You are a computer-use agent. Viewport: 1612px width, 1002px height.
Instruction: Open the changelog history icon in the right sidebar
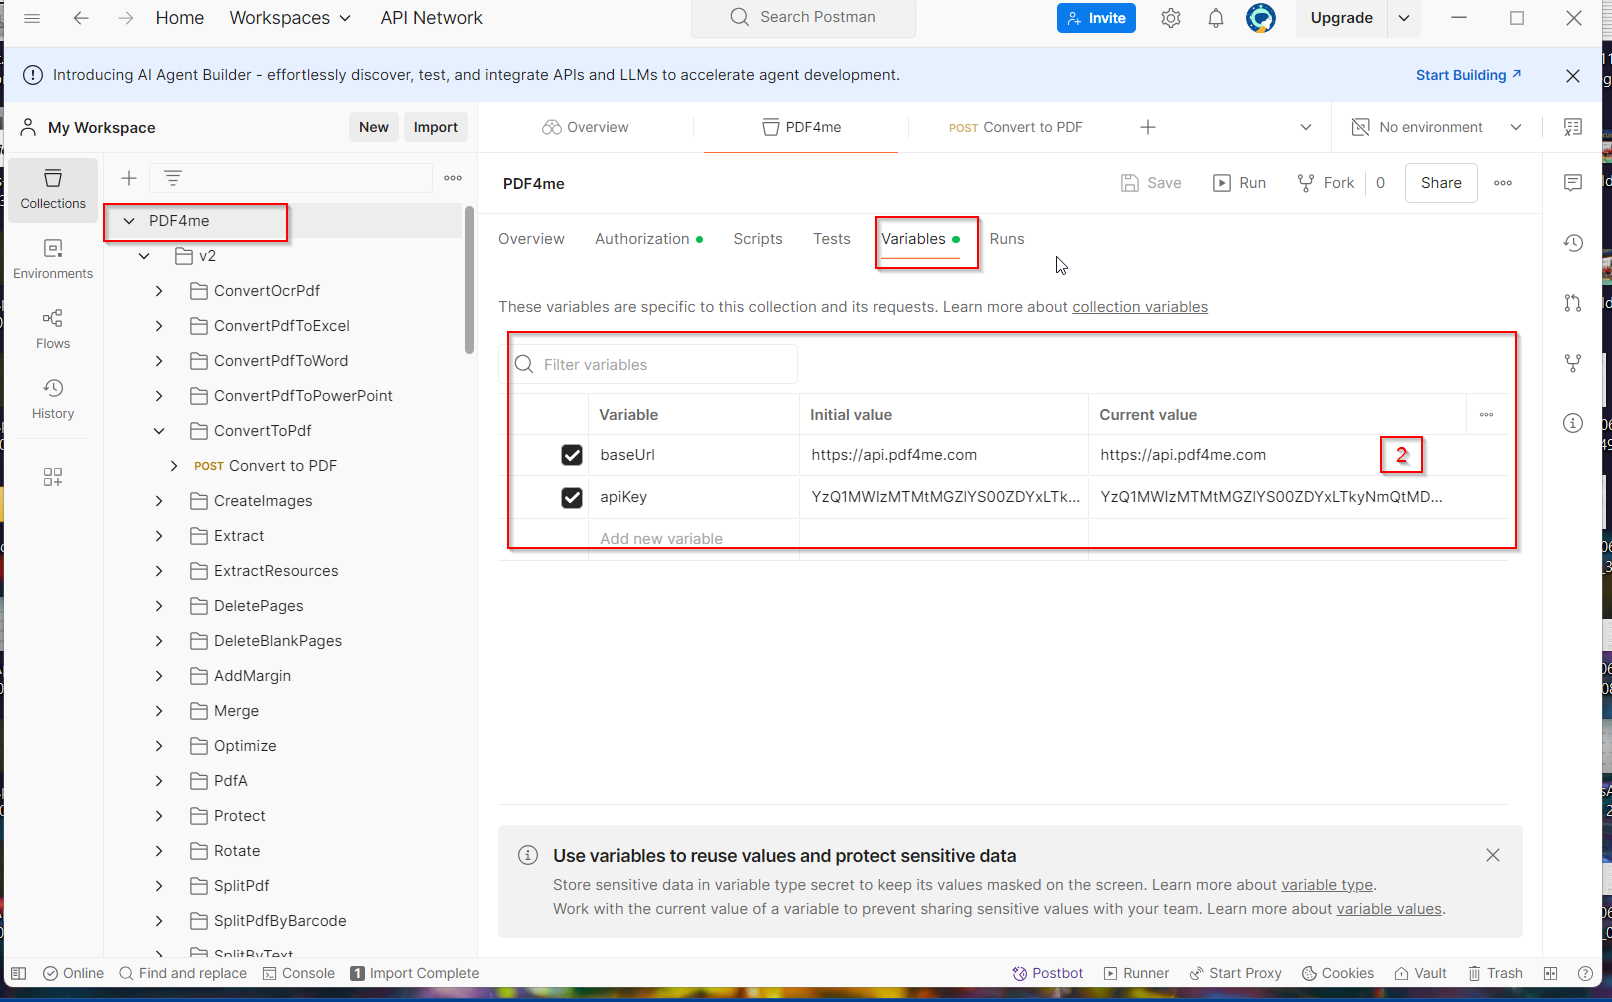1573,243
